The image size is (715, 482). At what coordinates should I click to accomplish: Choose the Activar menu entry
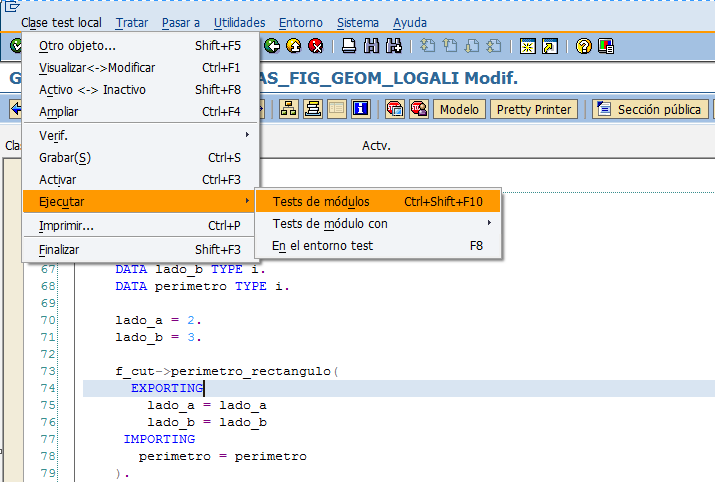coord(140,179)
